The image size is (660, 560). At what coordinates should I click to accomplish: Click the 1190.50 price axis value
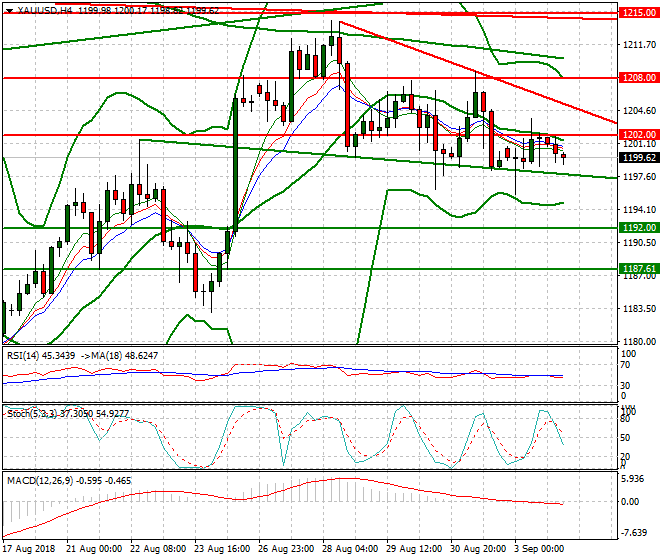point(639,243)
